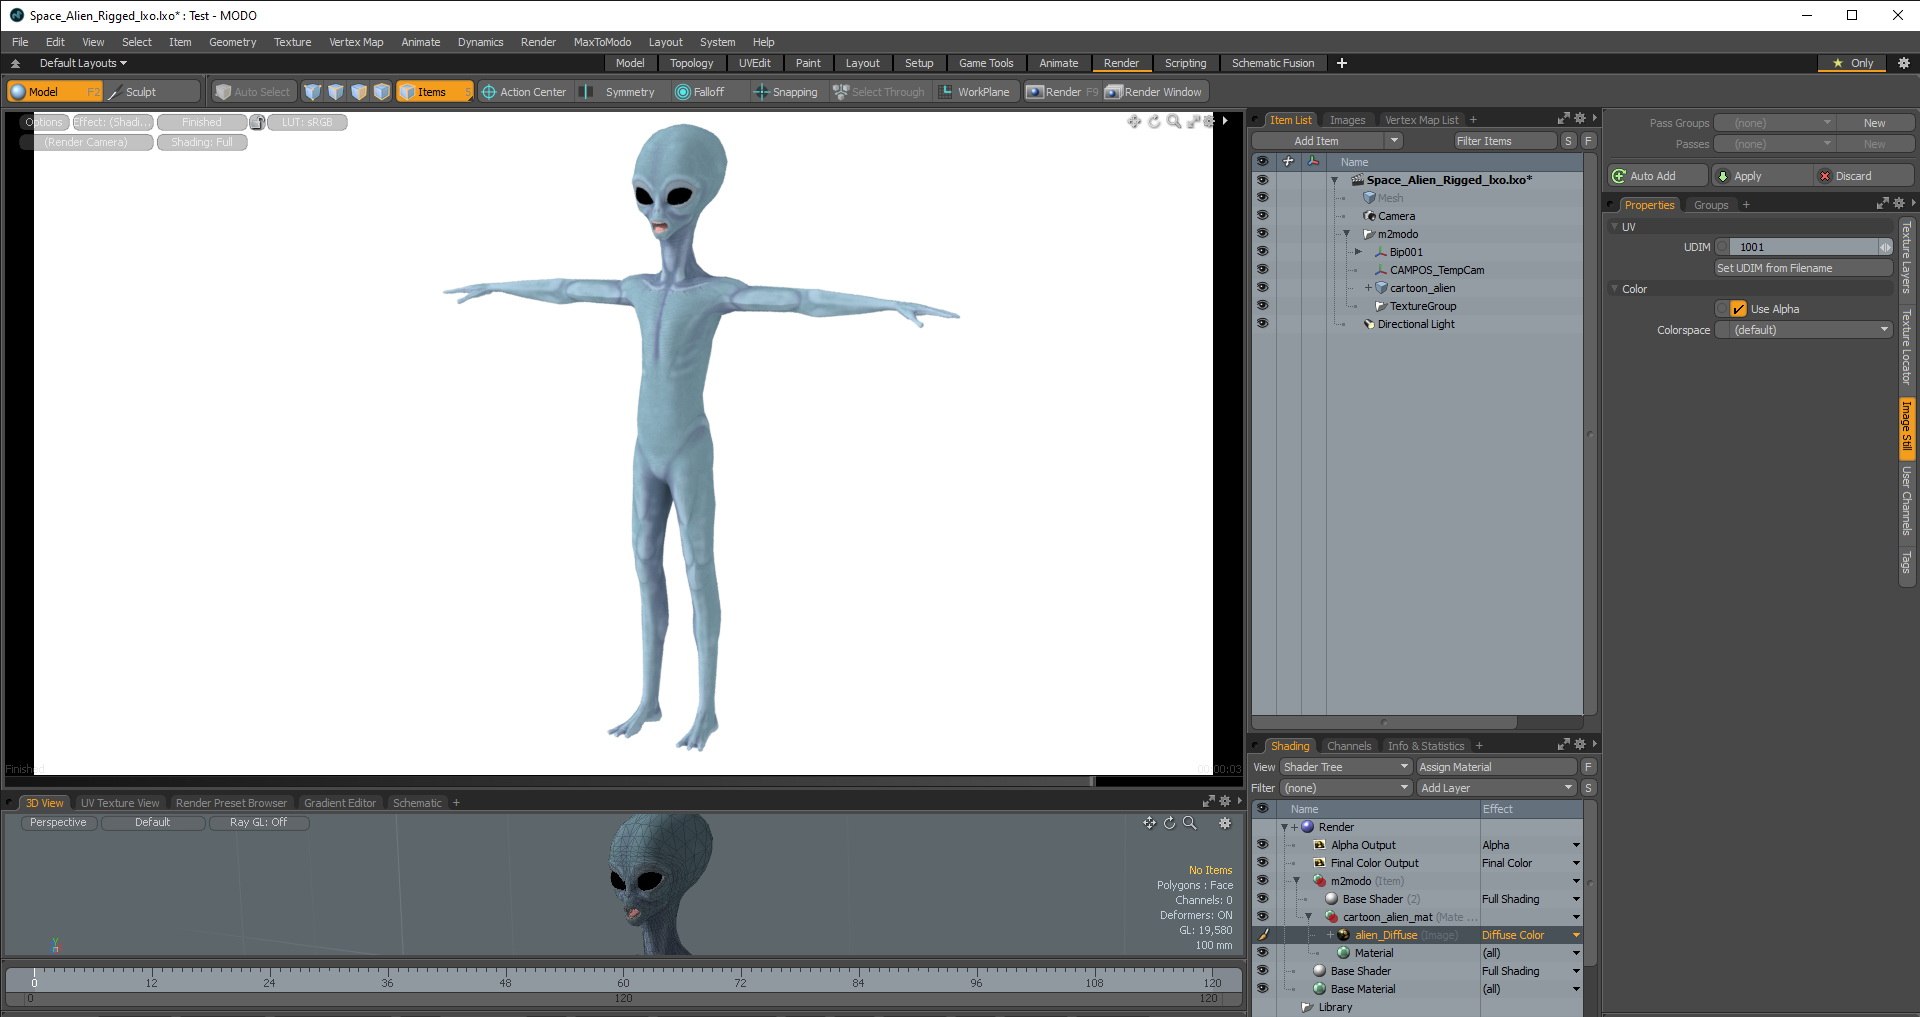Click the Model mode button
The height and width of the screenshot is (1017, 1920).
[x=54, y=92]
